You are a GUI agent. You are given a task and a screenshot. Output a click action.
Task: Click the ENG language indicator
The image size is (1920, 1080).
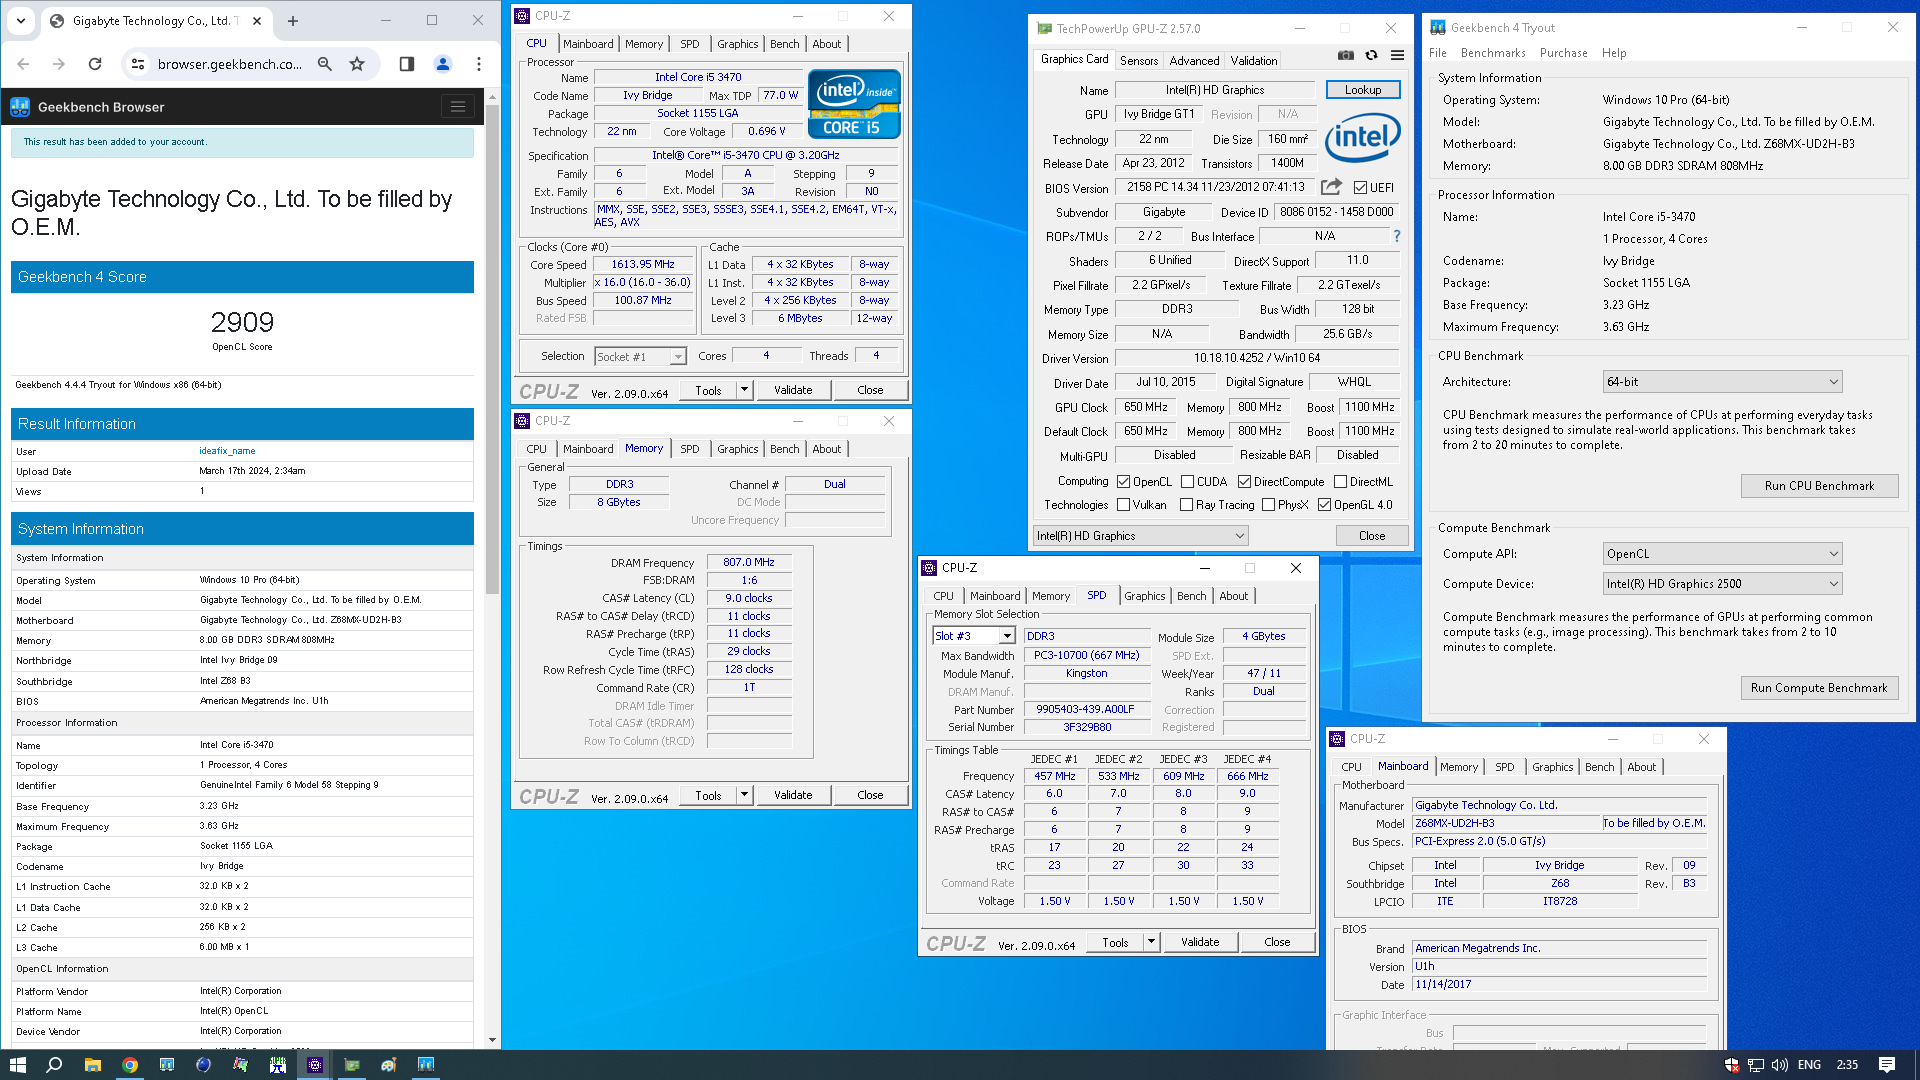[x=1809, y=1065]
